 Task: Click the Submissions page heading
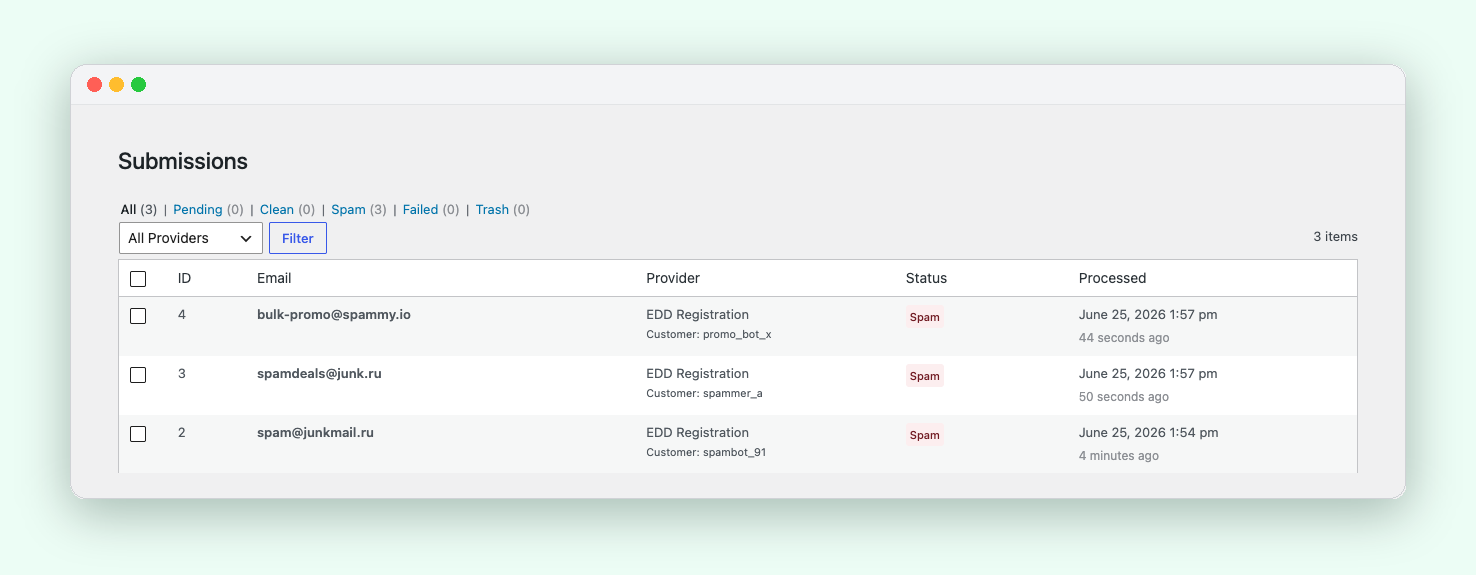183,161
